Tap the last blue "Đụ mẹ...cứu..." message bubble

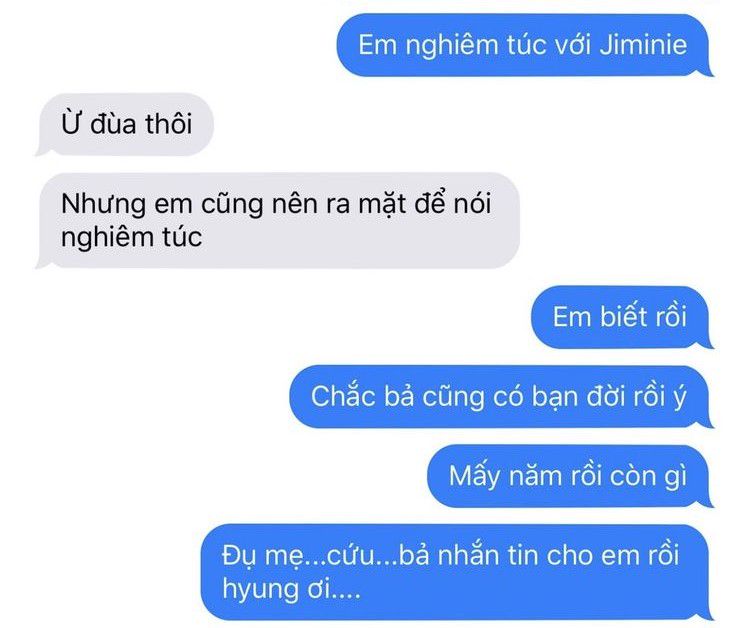tap(457, 572)
